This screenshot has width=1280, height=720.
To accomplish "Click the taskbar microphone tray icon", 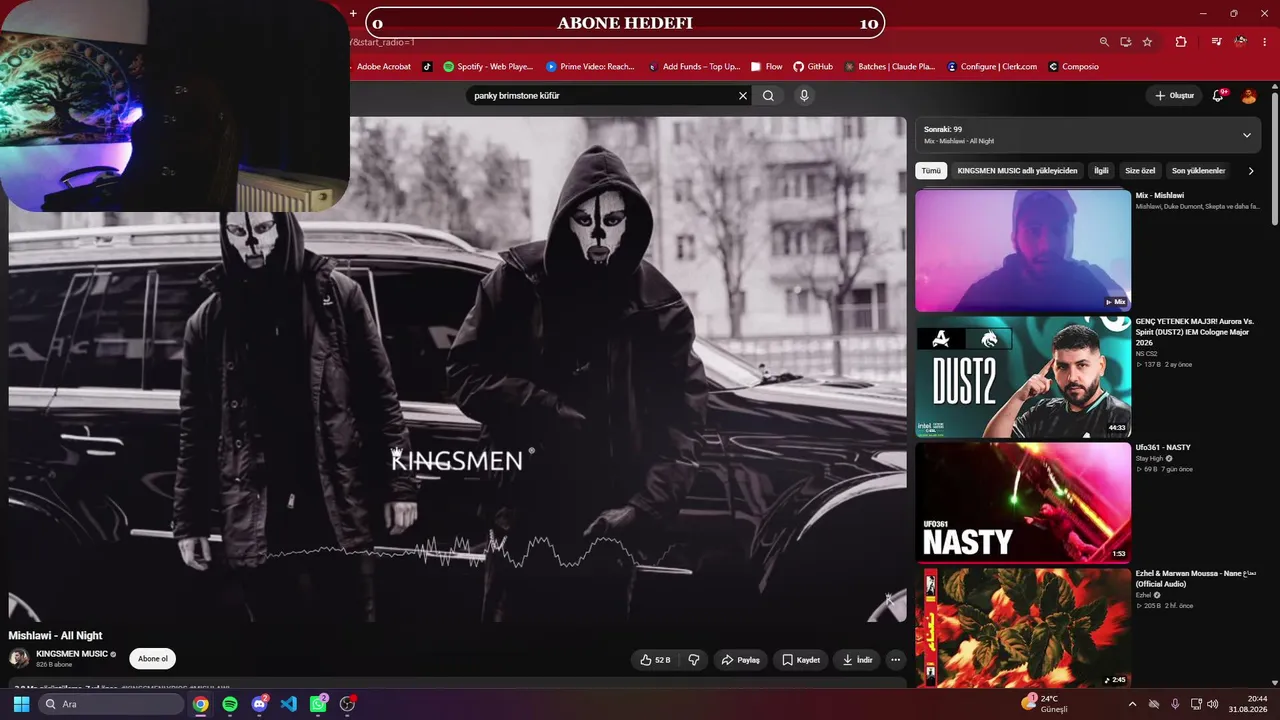I will point(1175,704).
